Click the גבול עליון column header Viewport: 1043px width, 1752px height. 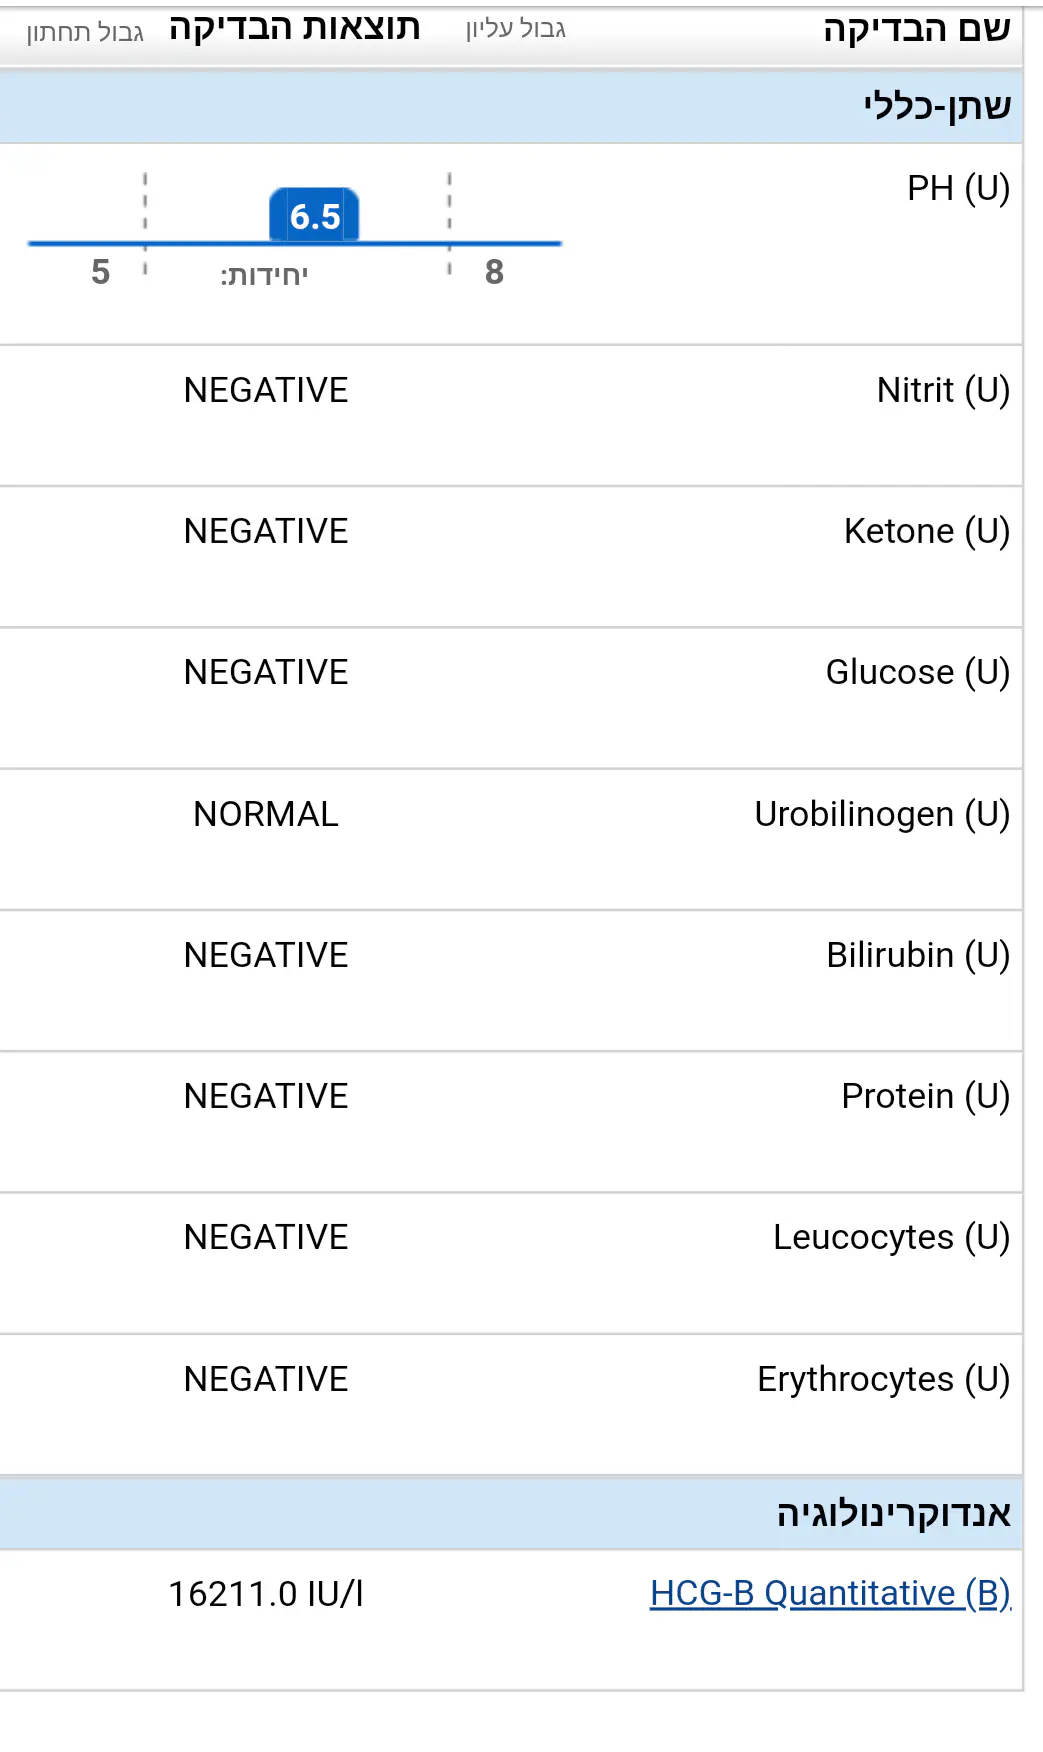click(515, 30)
